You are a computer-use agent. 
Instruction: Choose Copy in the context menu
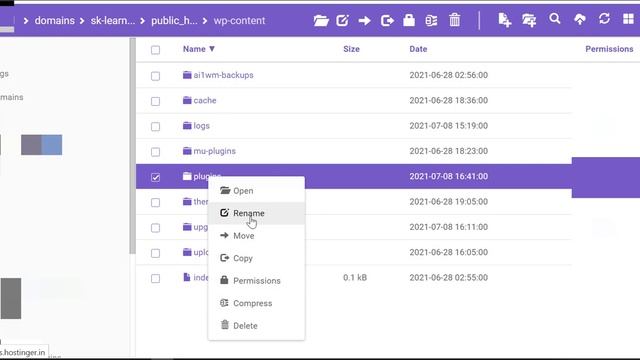point(256,258)
